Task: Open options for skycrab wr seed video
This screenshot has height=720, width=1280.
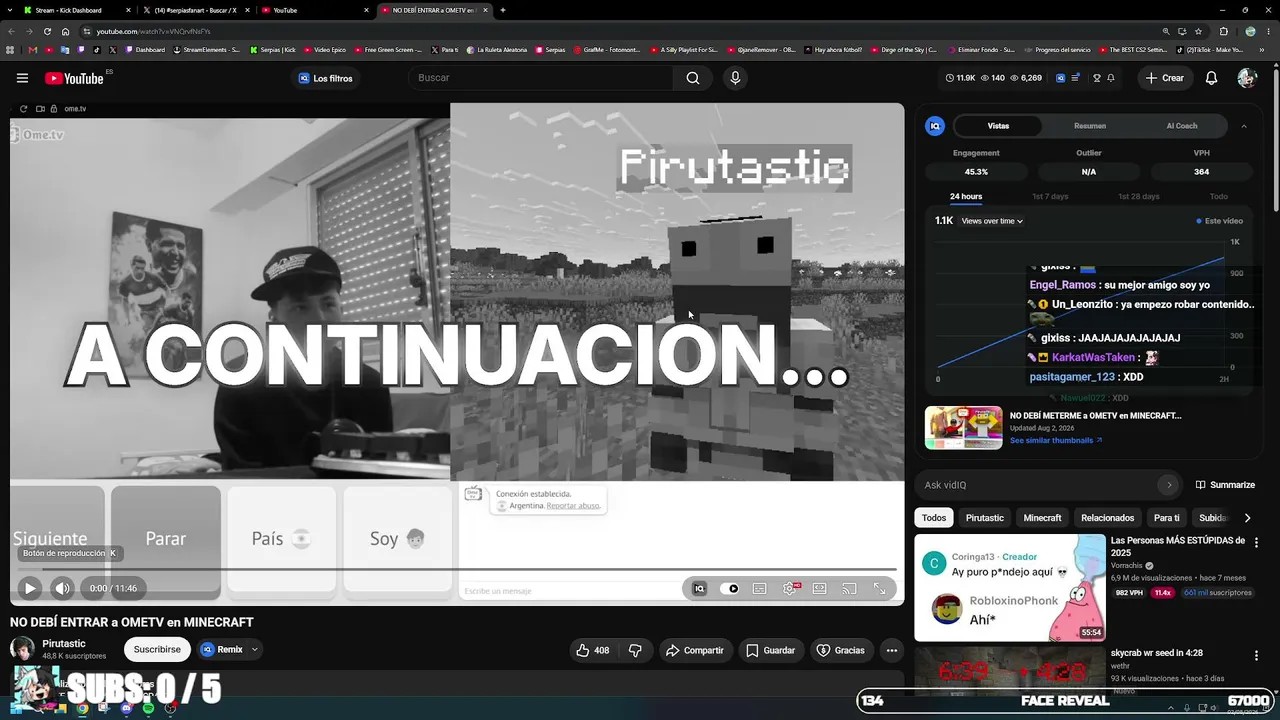Action: (x=1257, y=656)
